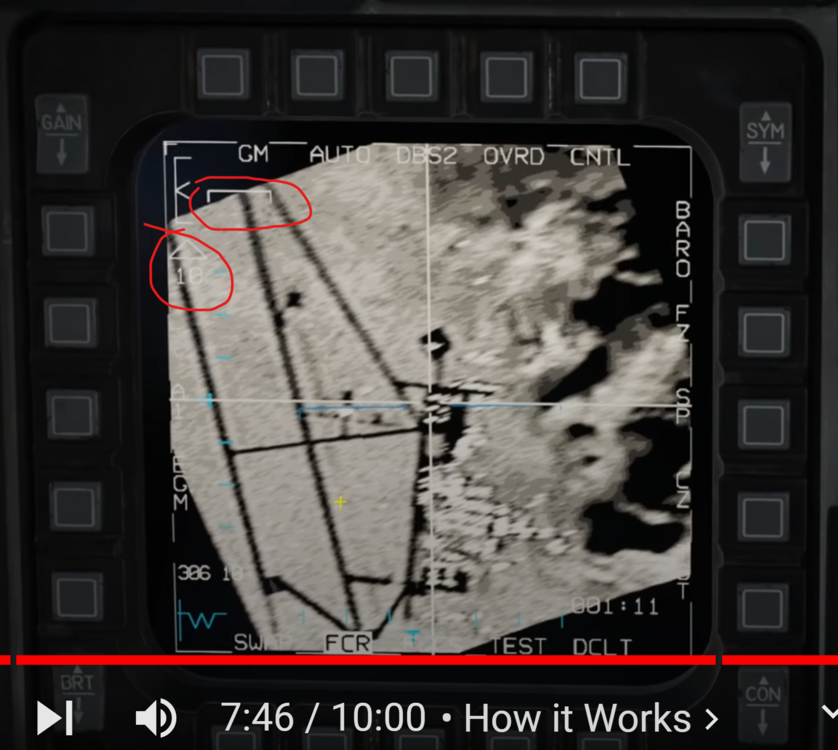838x750 pixels.
Task: Click the cyan ownship W symbol
Action: 201,620
